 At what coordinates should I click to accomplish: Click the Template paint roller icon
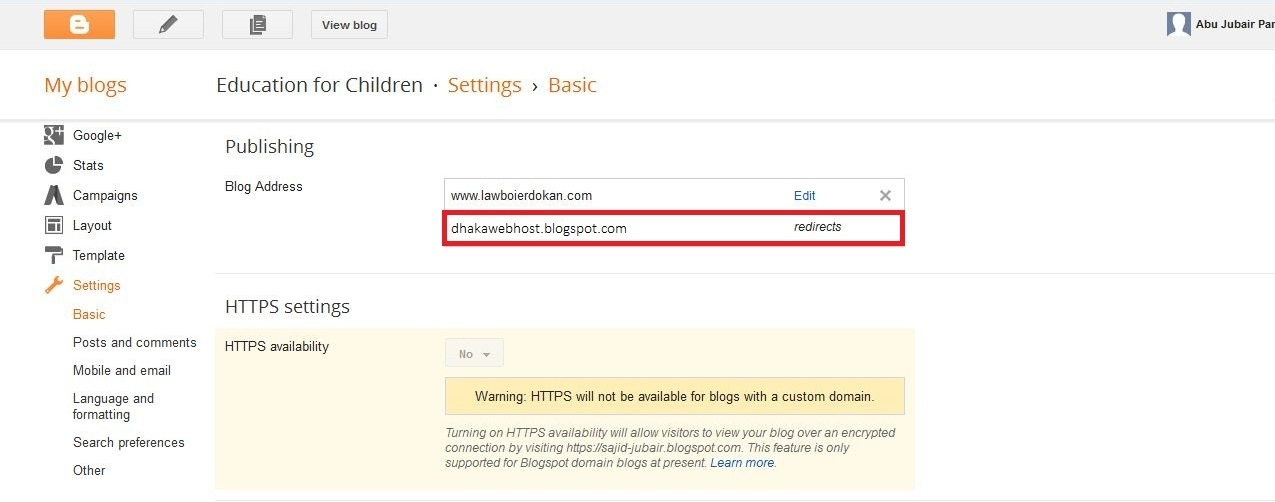54,255
